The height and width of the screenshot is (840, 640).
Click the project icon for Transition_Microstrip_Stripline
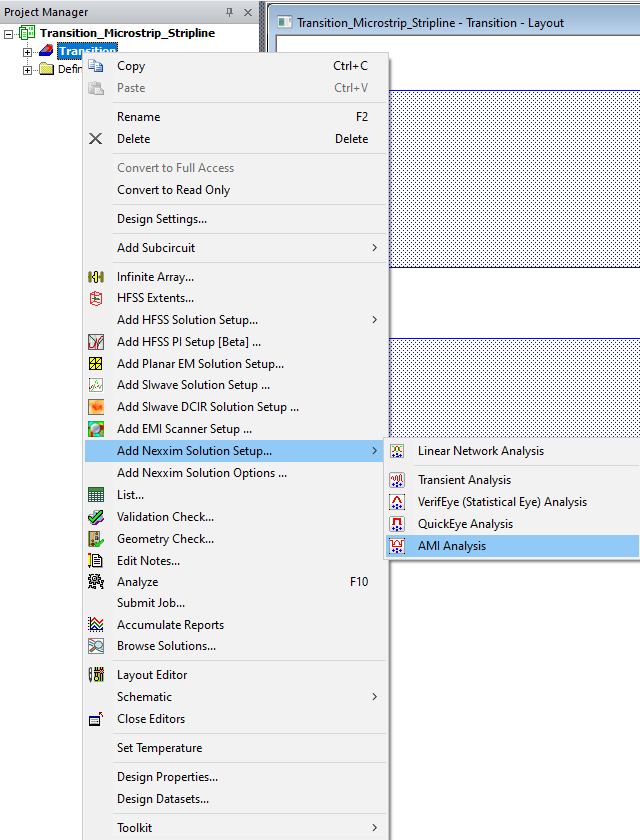pos(27,33)
